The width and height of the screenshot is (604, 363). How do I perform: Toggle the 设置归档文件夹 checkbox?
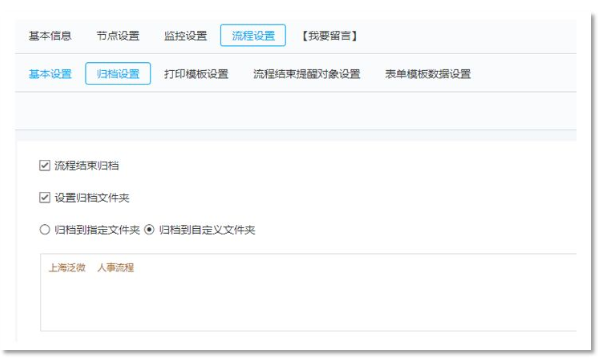(x=45, y=198)
